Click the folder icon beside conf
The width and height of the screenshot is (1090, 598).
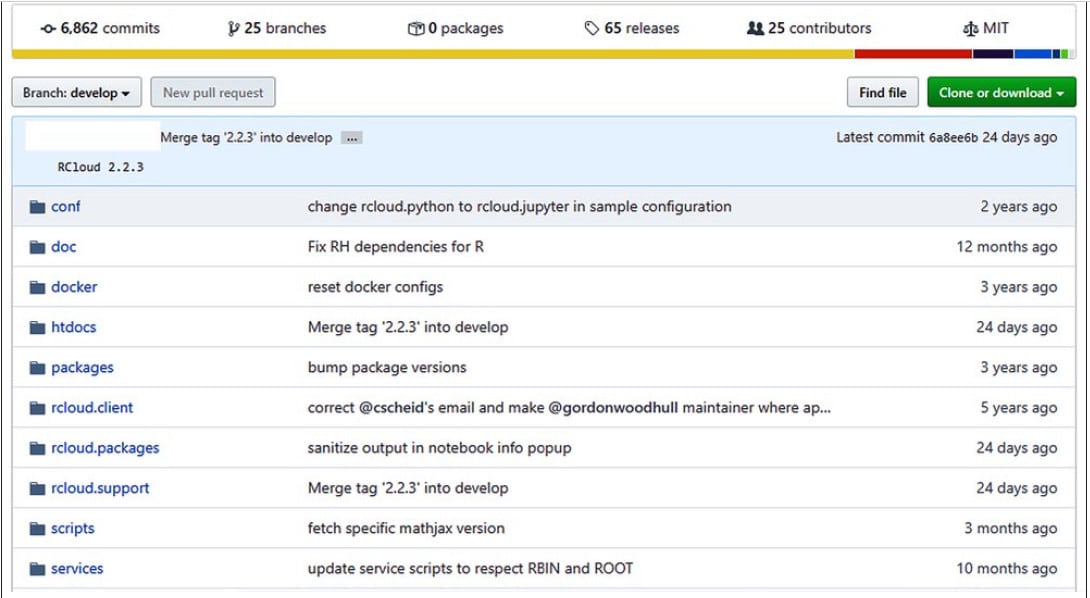pos(38,207)
